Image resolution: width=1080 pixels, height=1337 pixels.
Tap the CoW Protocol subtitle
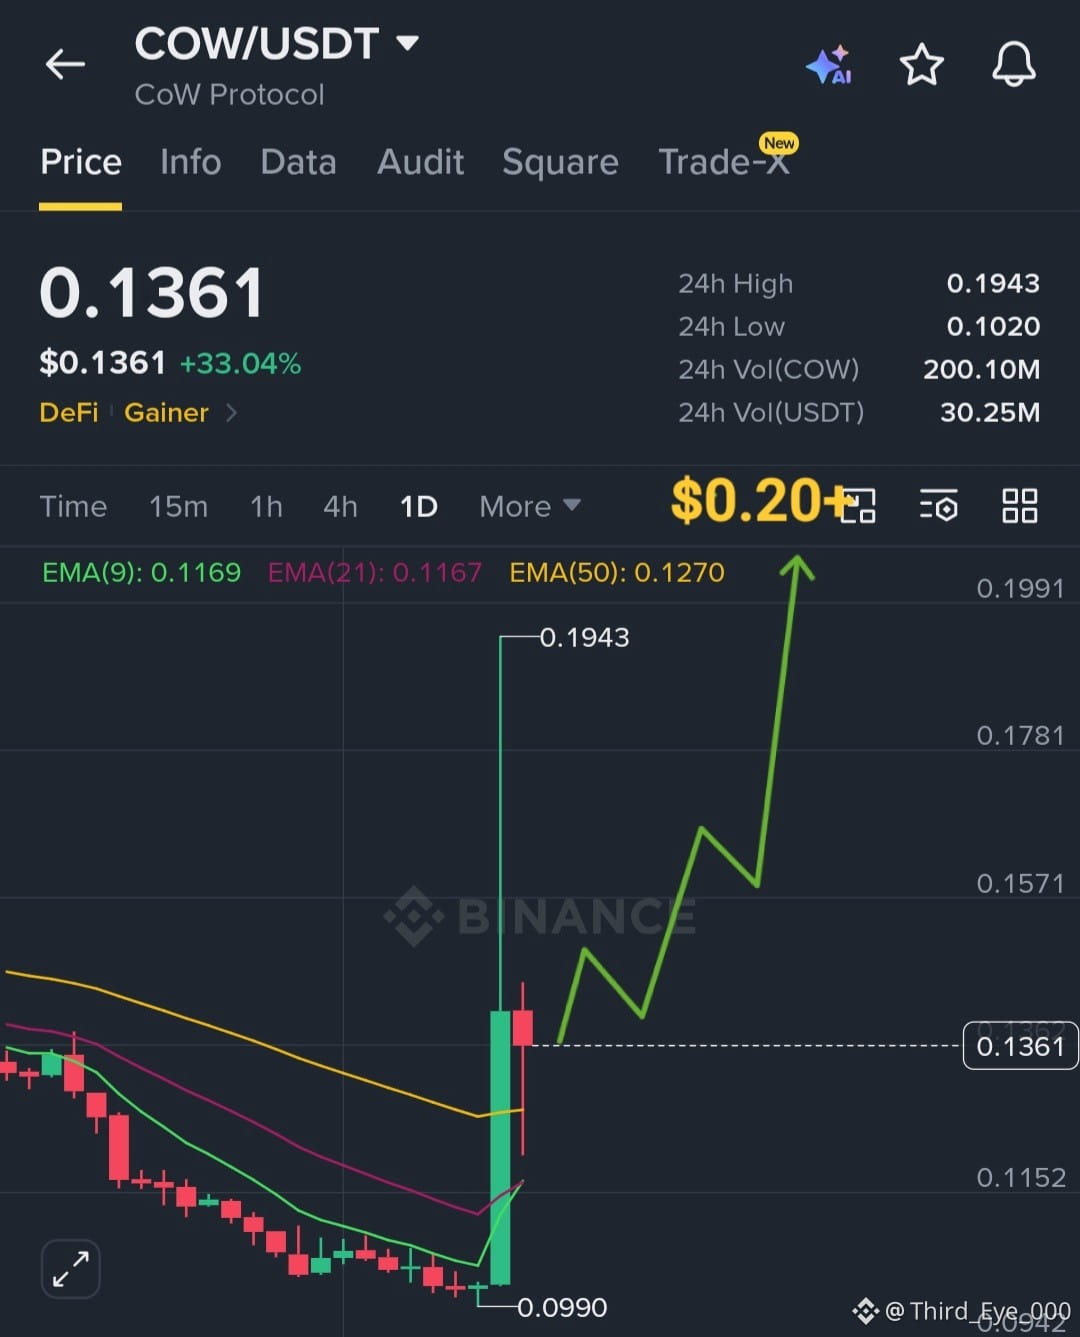229,94
